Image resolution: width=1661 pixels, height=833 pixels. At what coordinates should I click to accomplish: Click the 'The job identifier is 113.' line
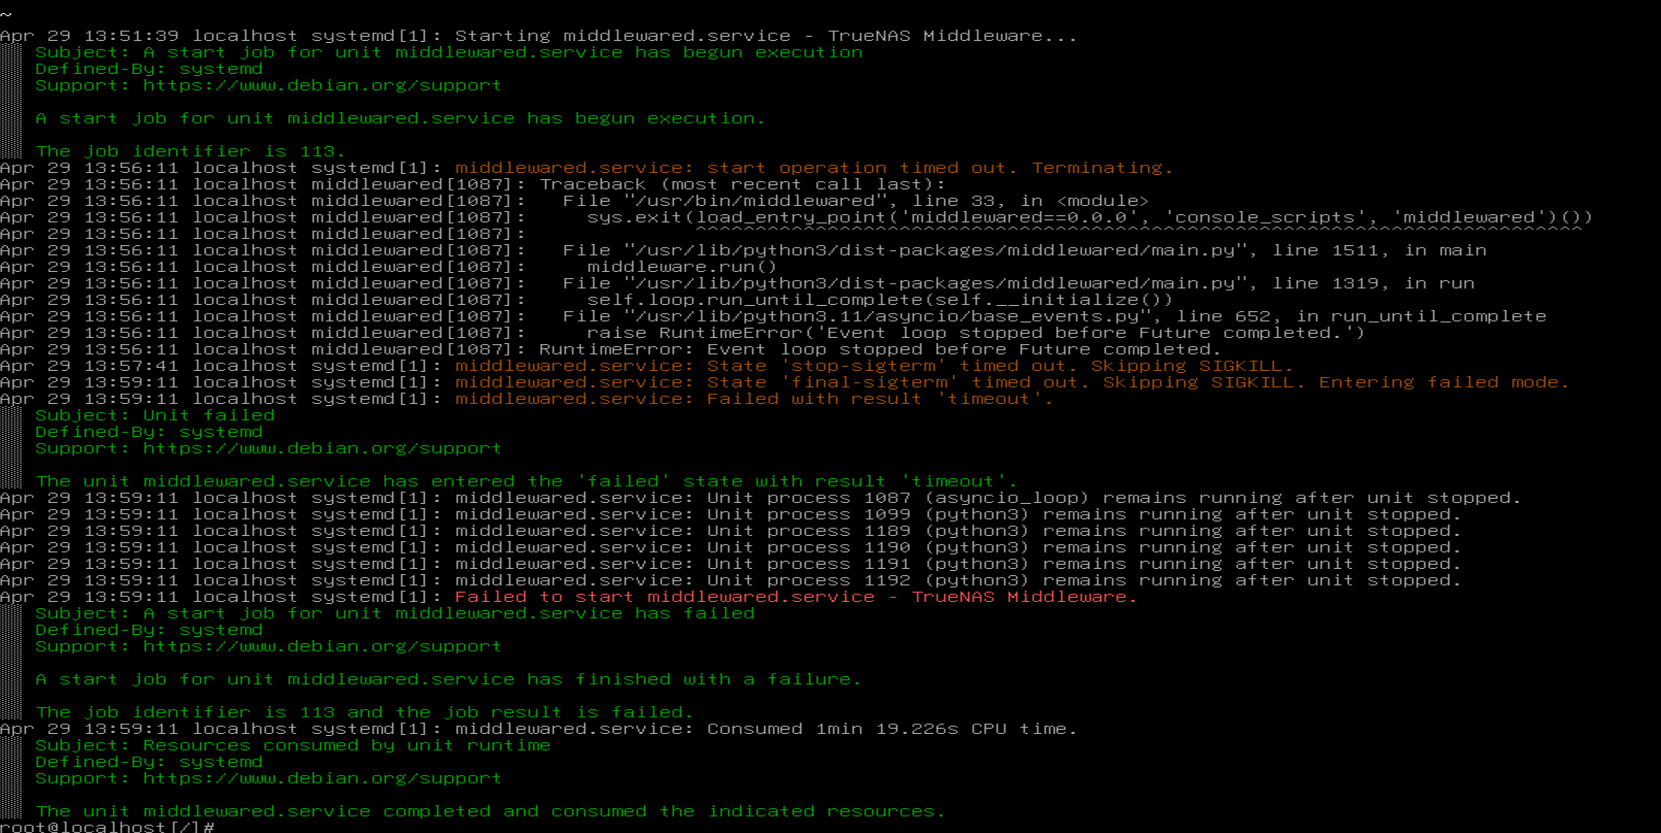pyautogui.click(x=190, y=151)
